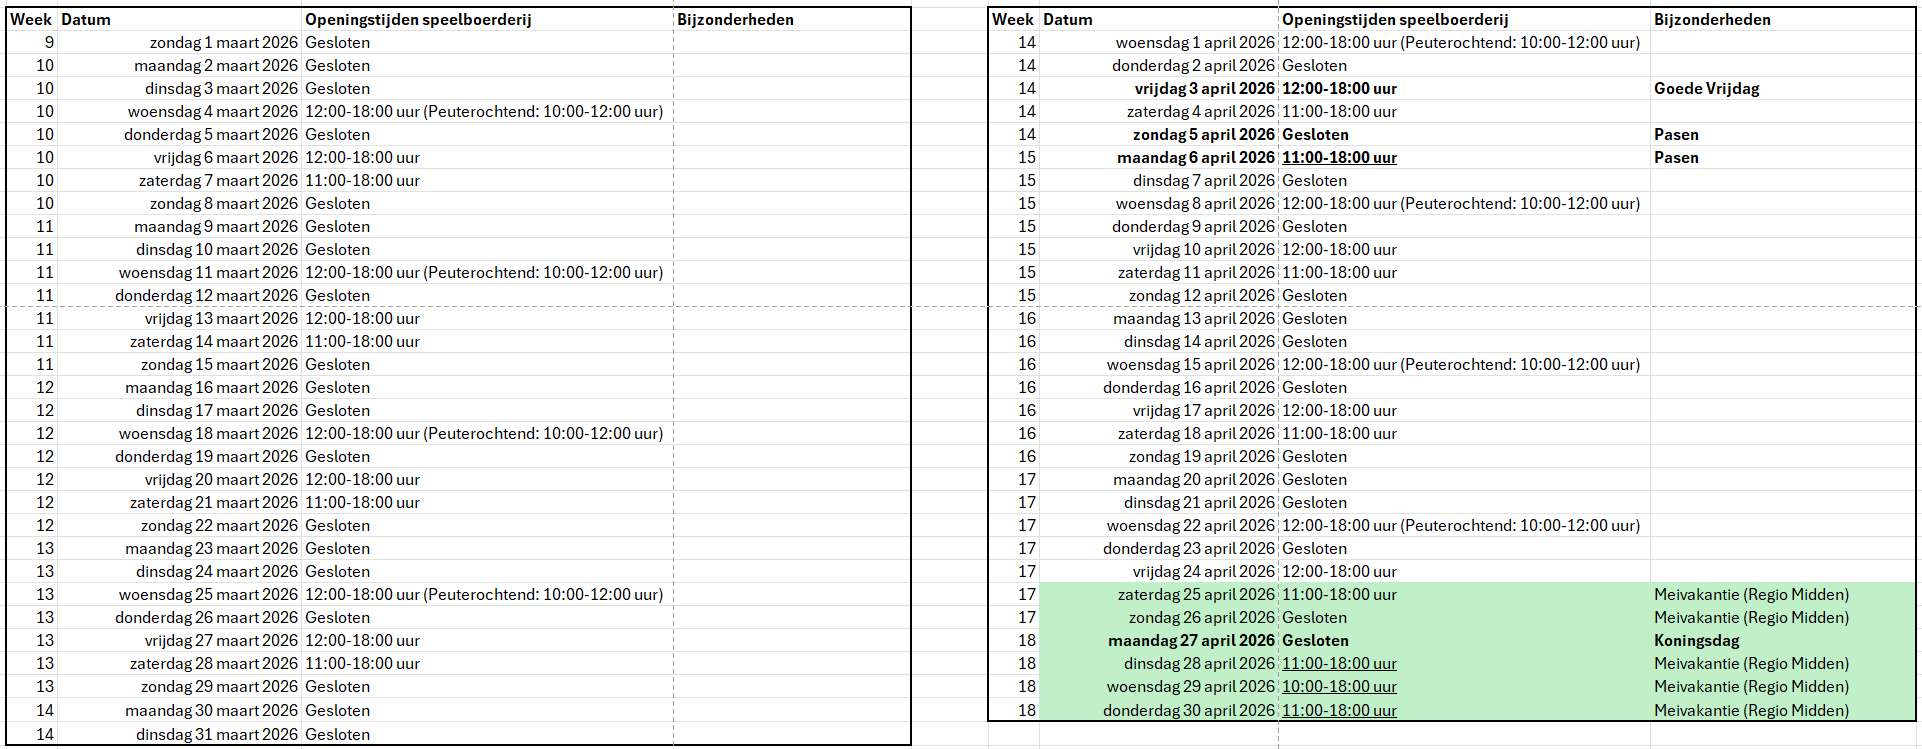This screenshot has width=1922, height=749.
Task: Click the Pasen cell for zondag 5 april
Action: [x=1676, y=135]
